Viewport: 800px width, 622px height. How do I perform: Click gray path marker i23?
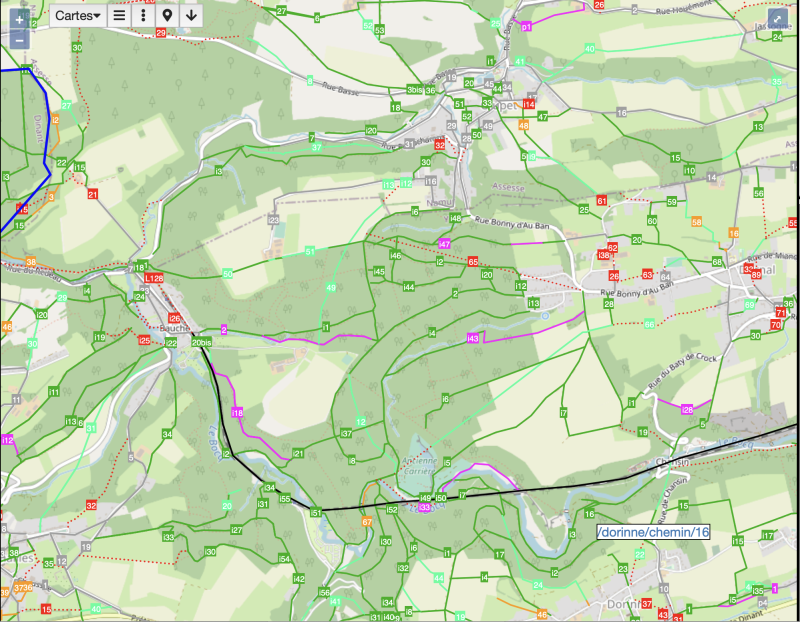[273, 219]
